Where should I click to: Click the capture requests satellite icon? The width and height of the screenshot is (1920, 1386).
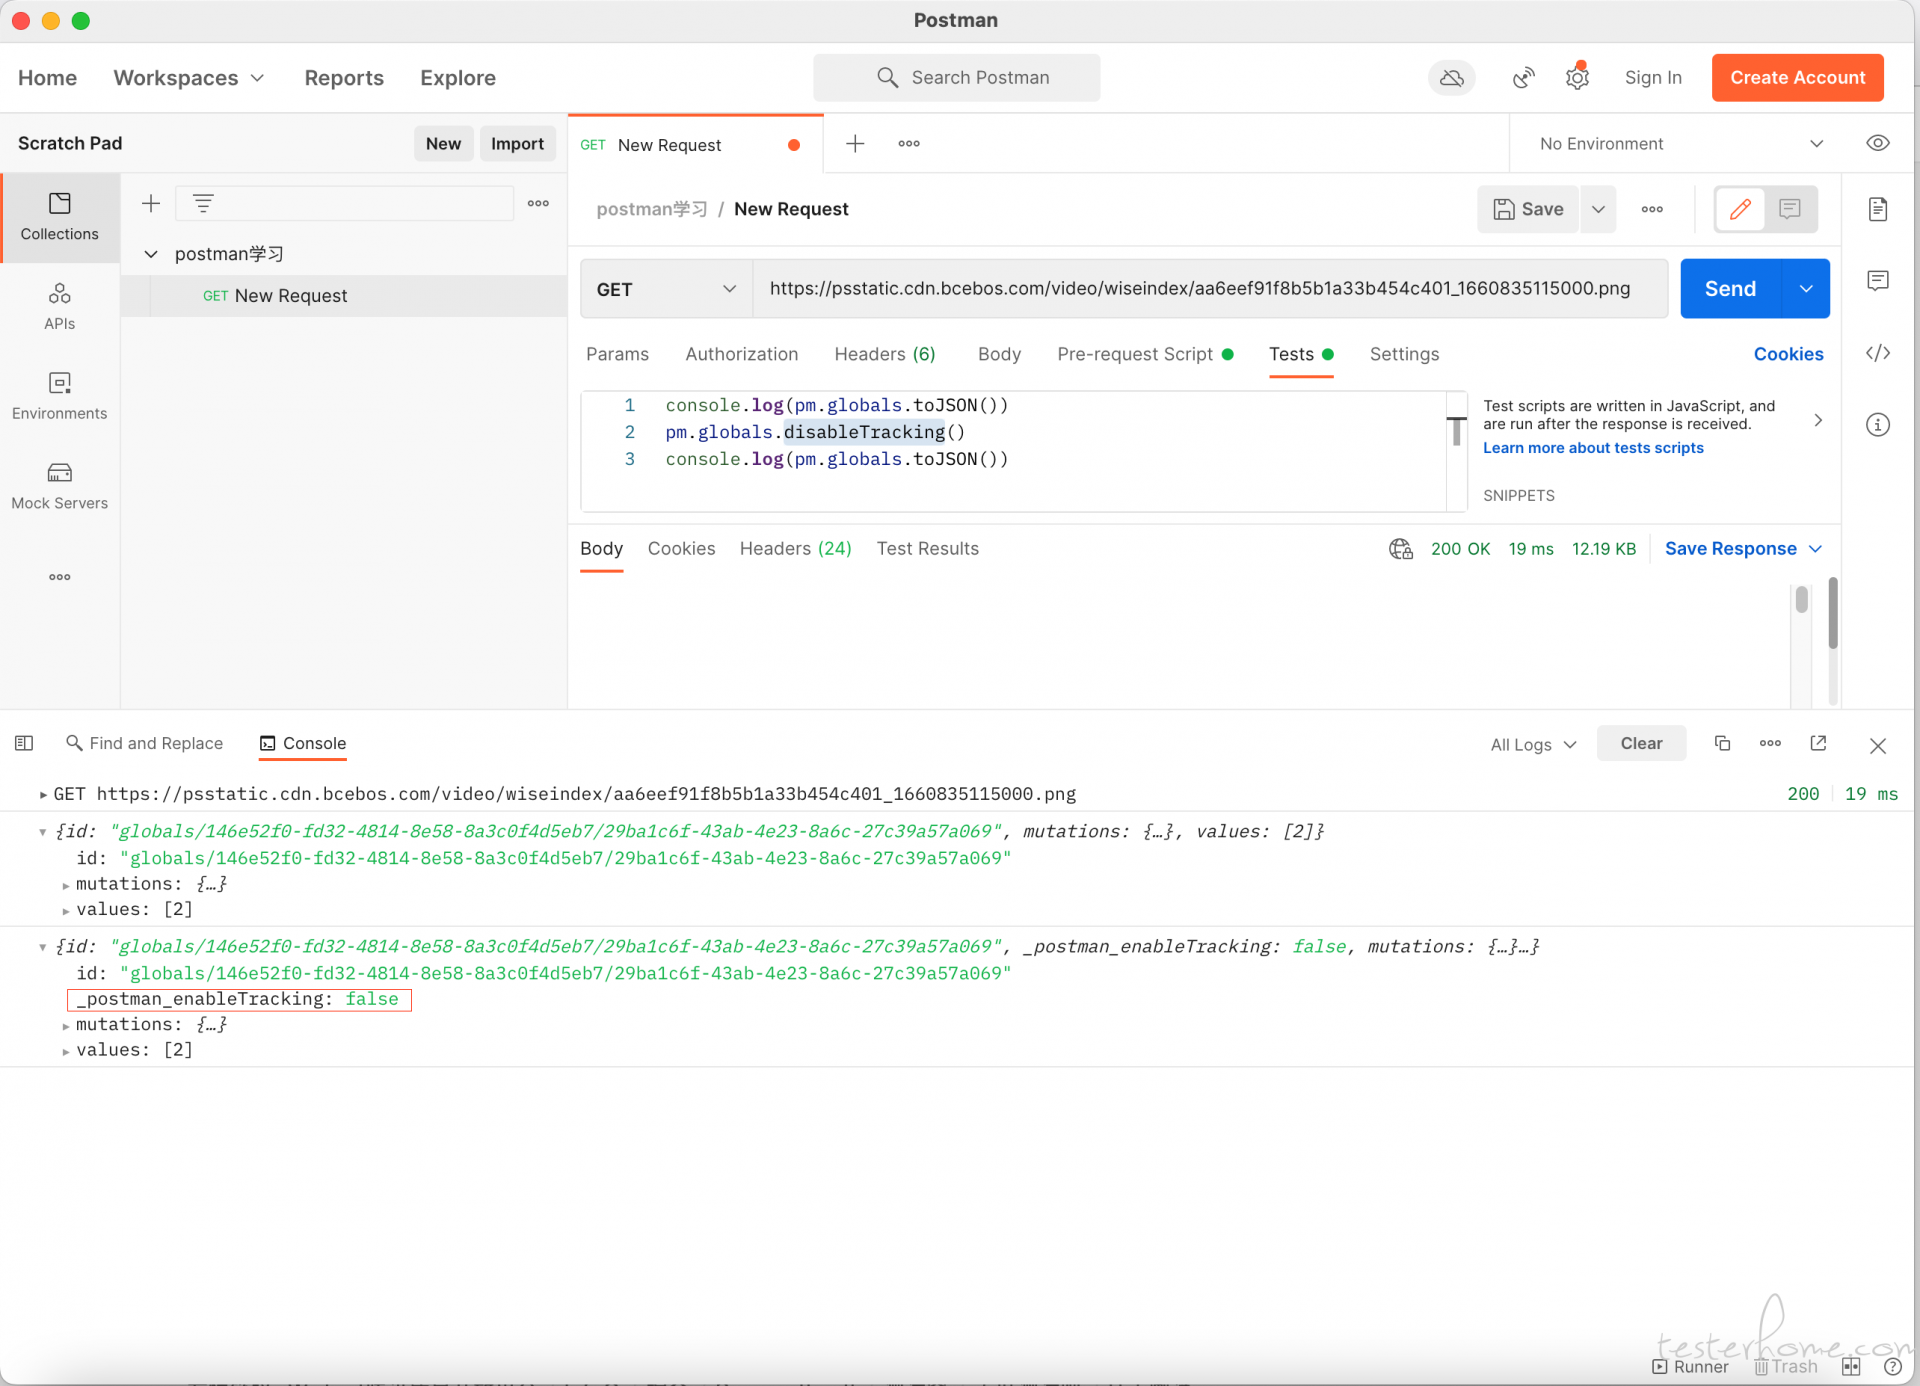(1523, 78)
